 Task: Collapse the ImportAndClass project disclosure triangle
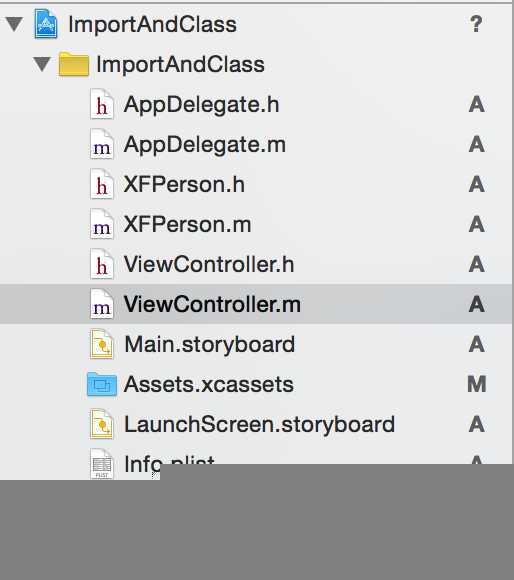(x=14, y=24)
